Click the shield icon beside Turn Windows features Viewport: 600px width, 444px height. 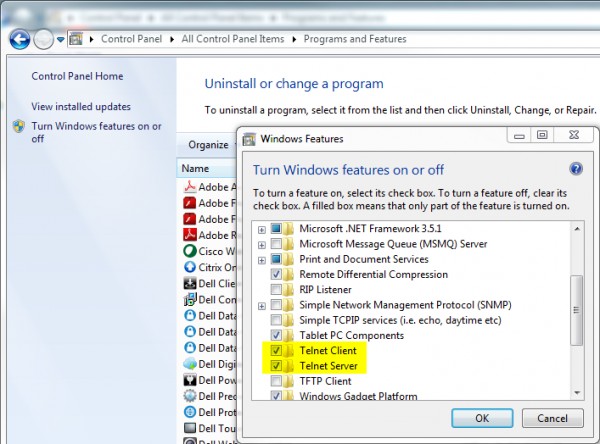(19, 126)
